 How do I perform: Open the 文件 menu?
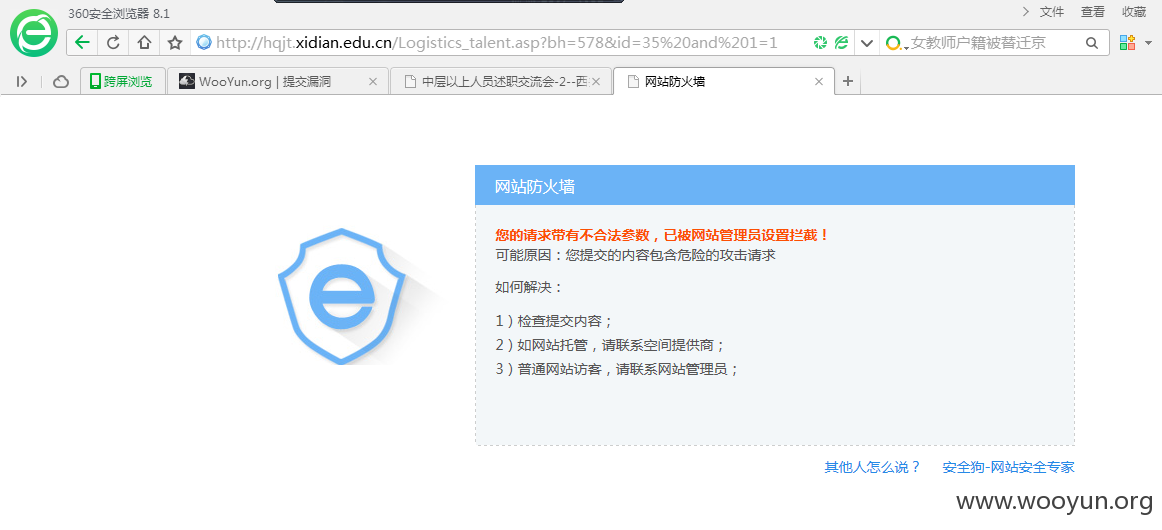pos(1052,11)
